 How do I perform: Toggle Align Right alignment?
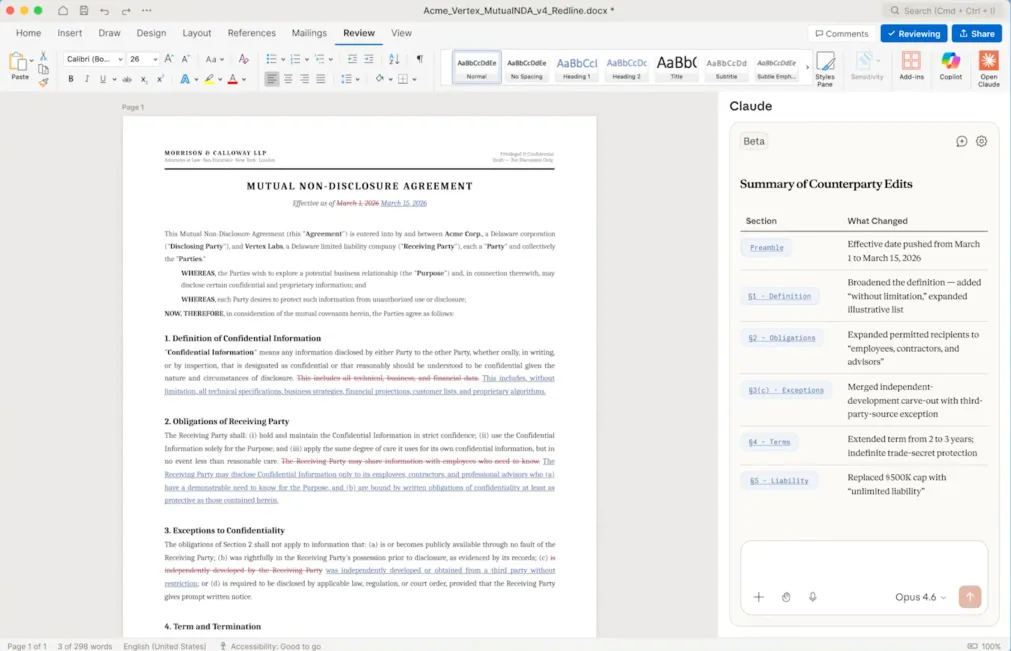(304, 79)
